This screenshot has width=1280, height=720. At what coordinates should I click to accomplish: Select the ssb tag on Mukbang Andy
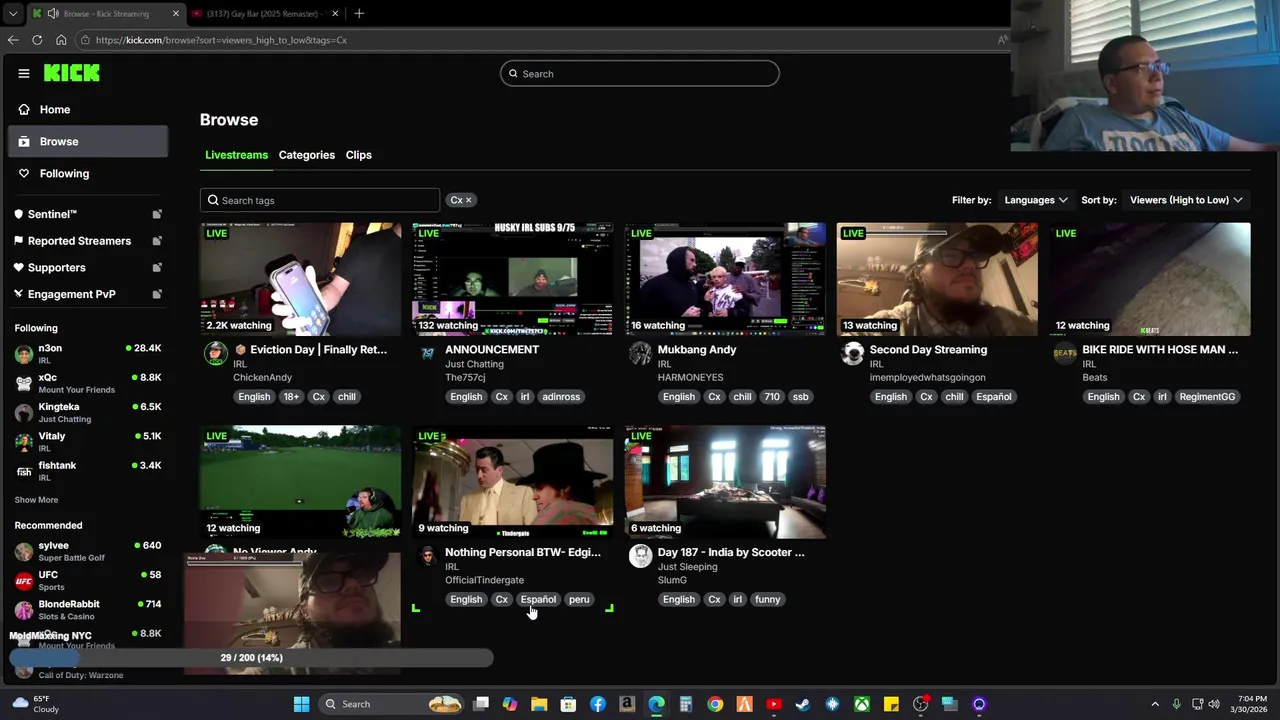[x=801, y=397]
